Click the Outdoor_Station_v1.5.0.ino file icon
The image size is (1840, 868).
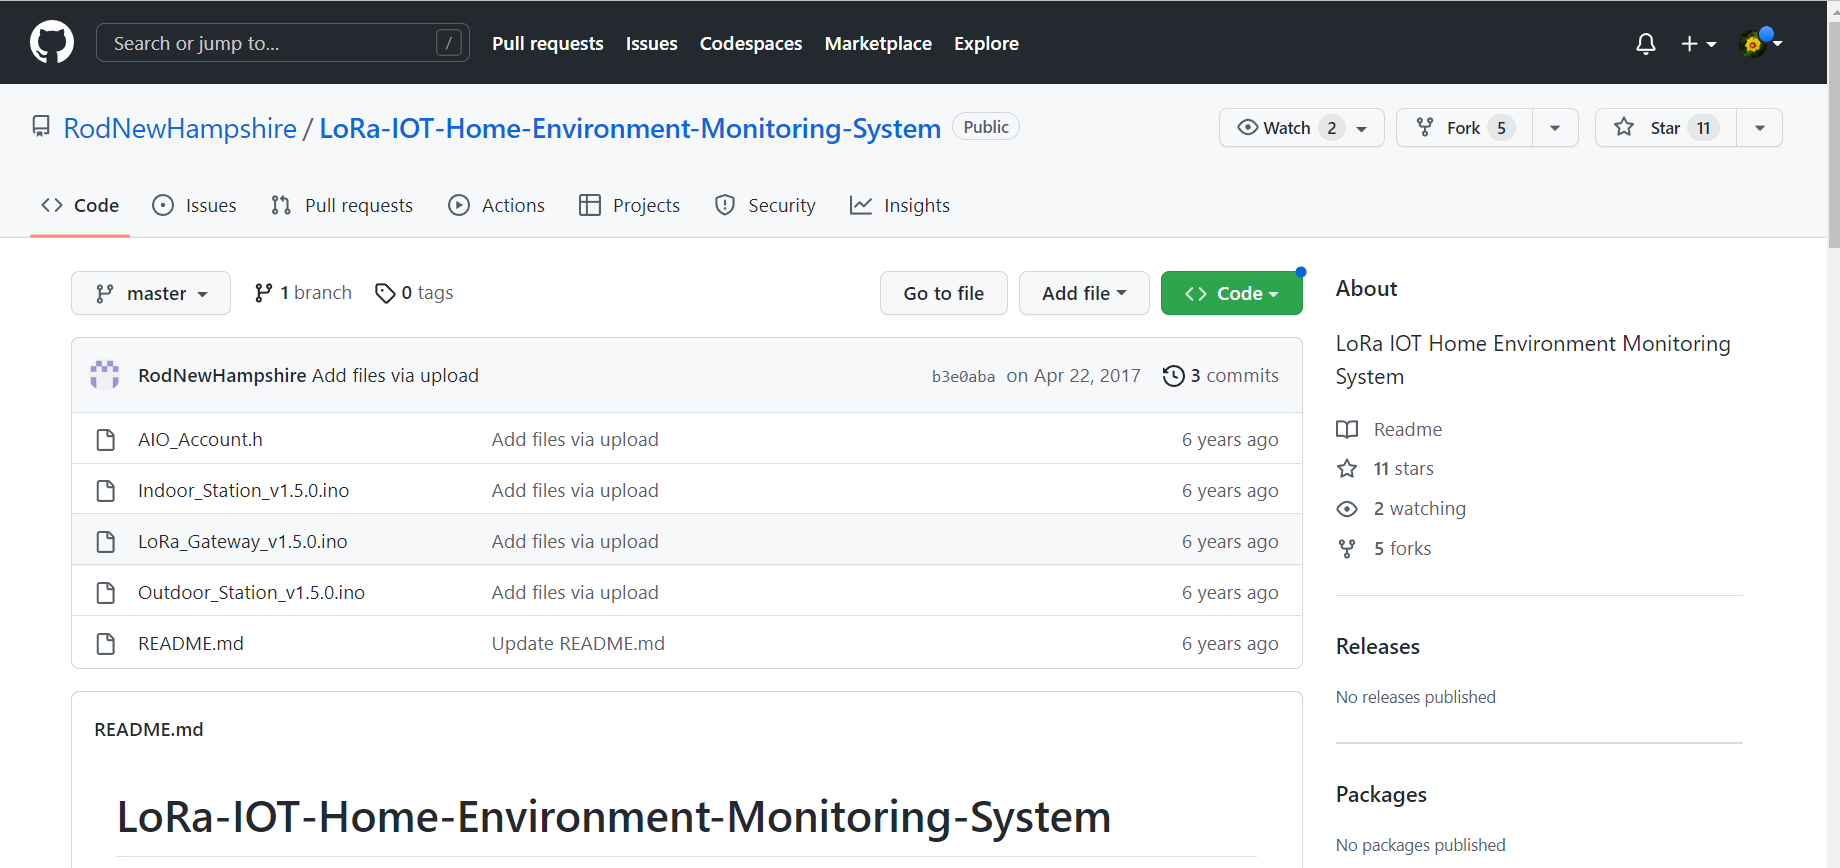(x=105, y=593)
